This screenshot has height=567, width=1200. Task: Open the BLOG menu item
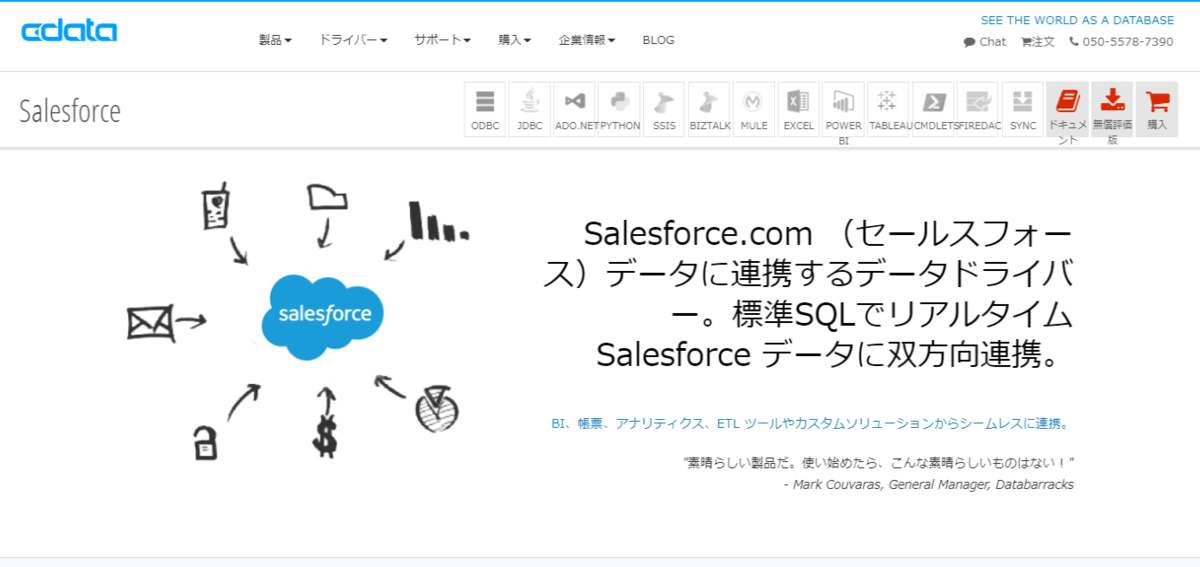pos(658,40)
